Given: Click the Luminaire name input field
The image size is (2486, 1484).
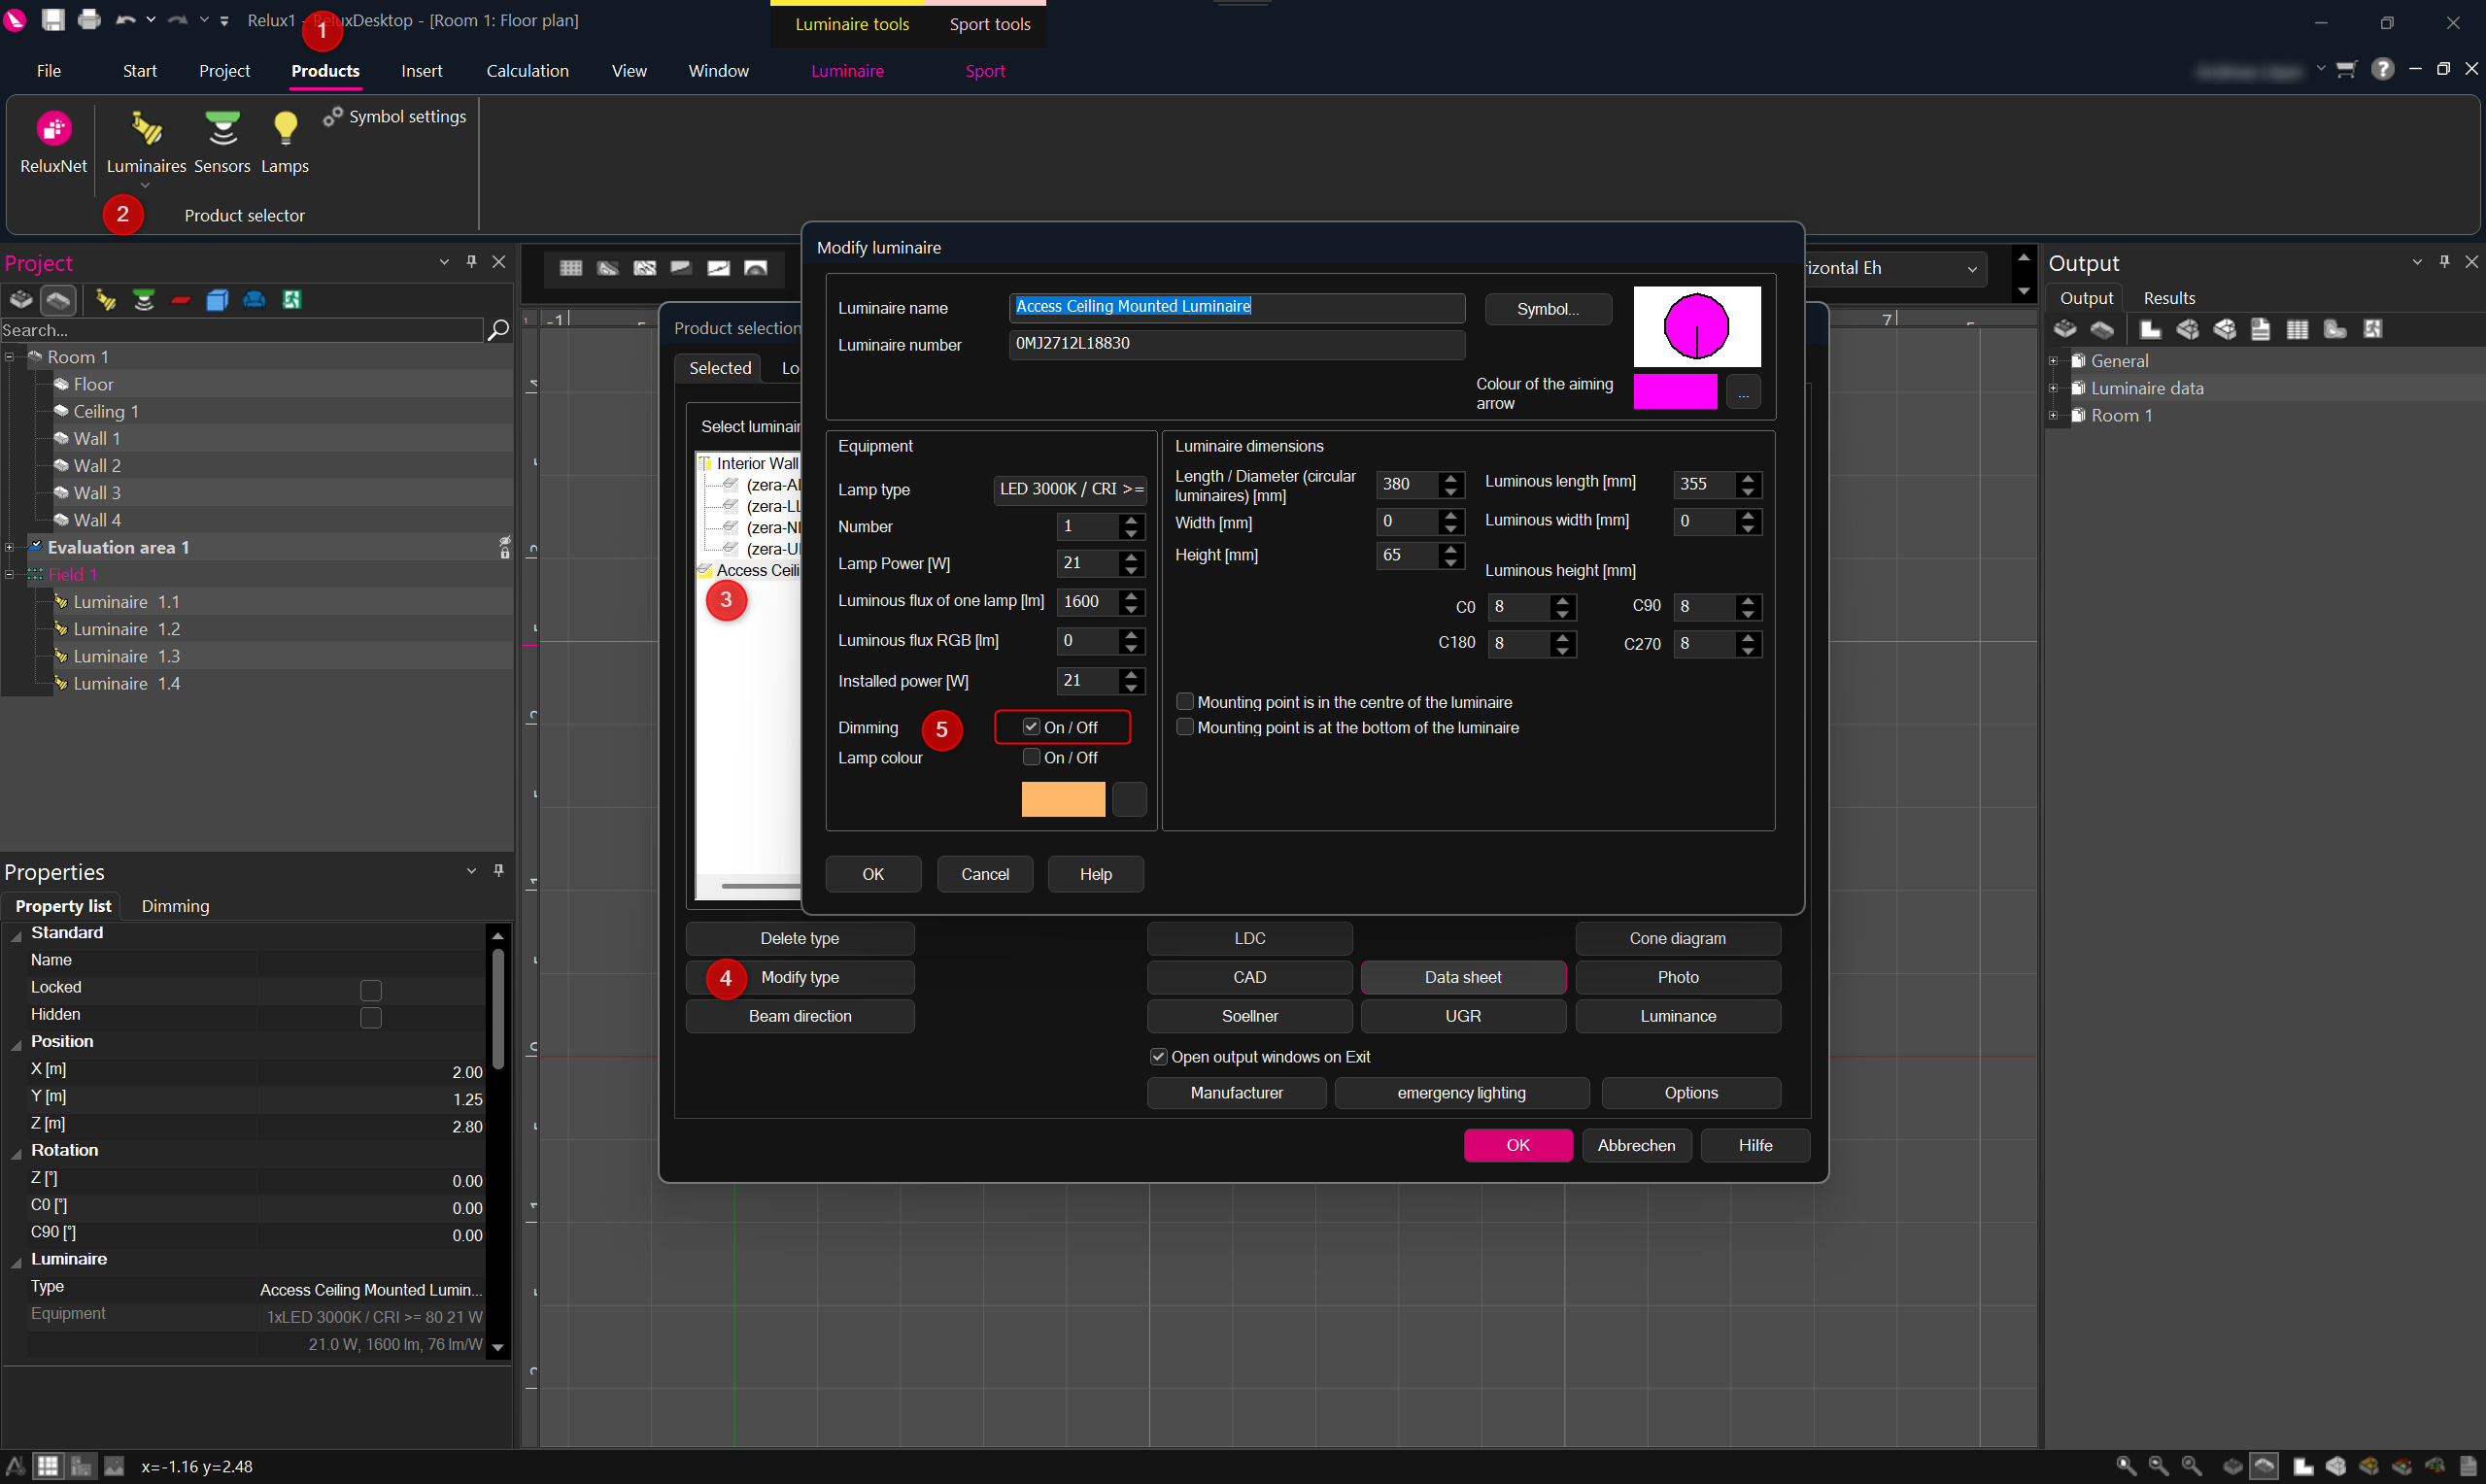Looking at the screenshot, I should tap(1237, 307).
